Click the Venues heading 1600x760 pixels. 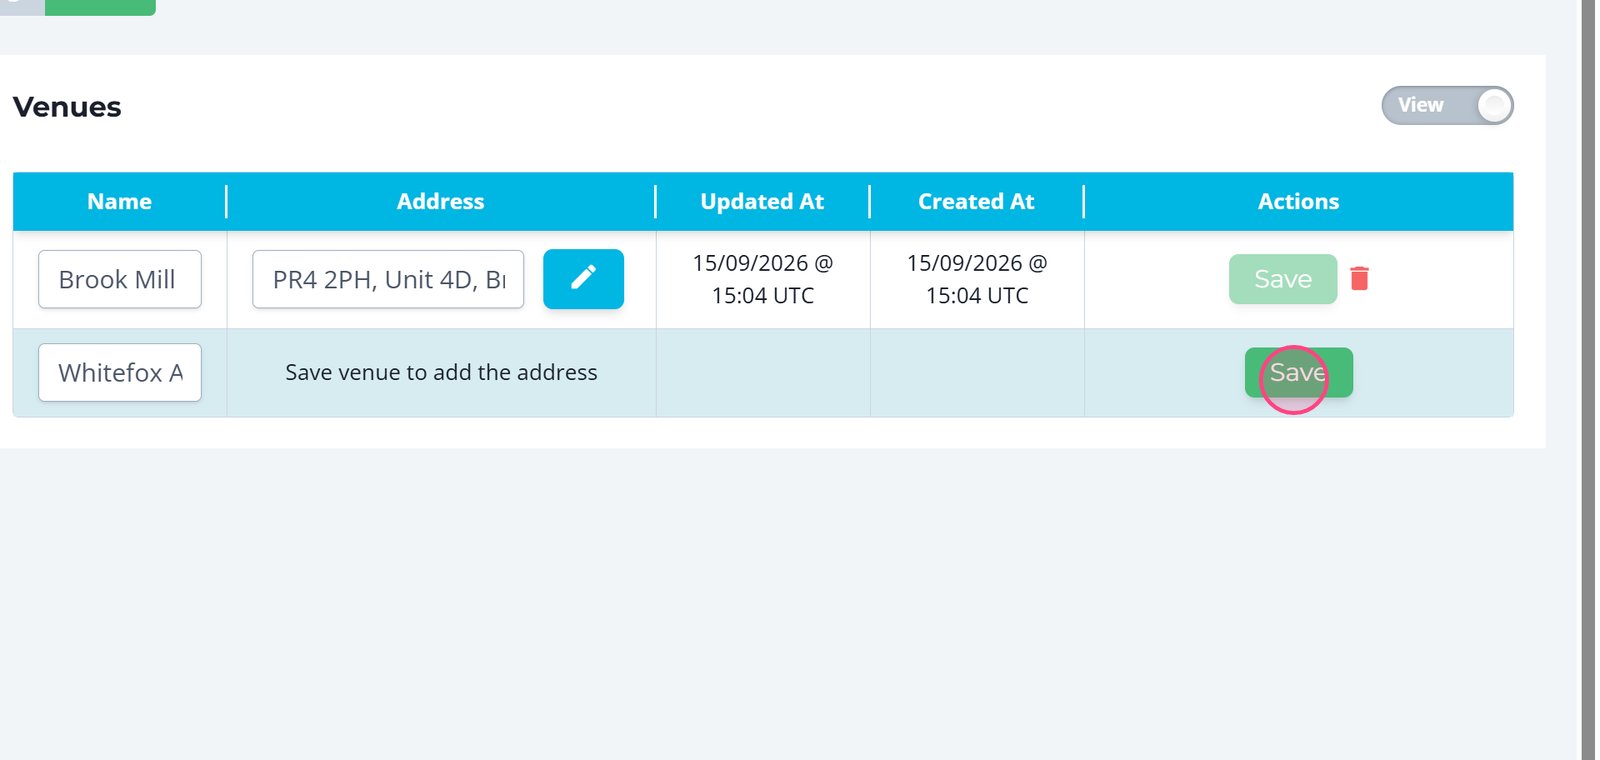coord(67,107)
